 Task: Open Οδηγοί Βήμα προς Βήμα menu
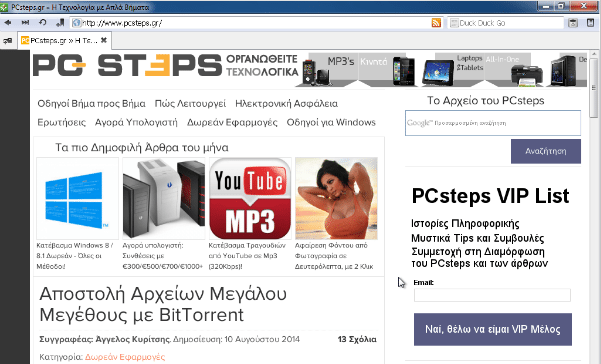[x=91, y=103]
